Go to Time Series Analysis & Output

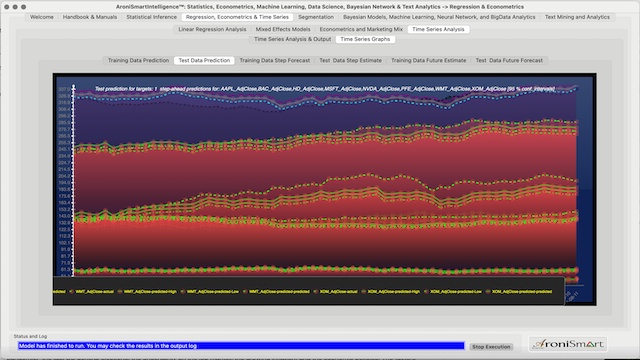click(x=293, y=39)
